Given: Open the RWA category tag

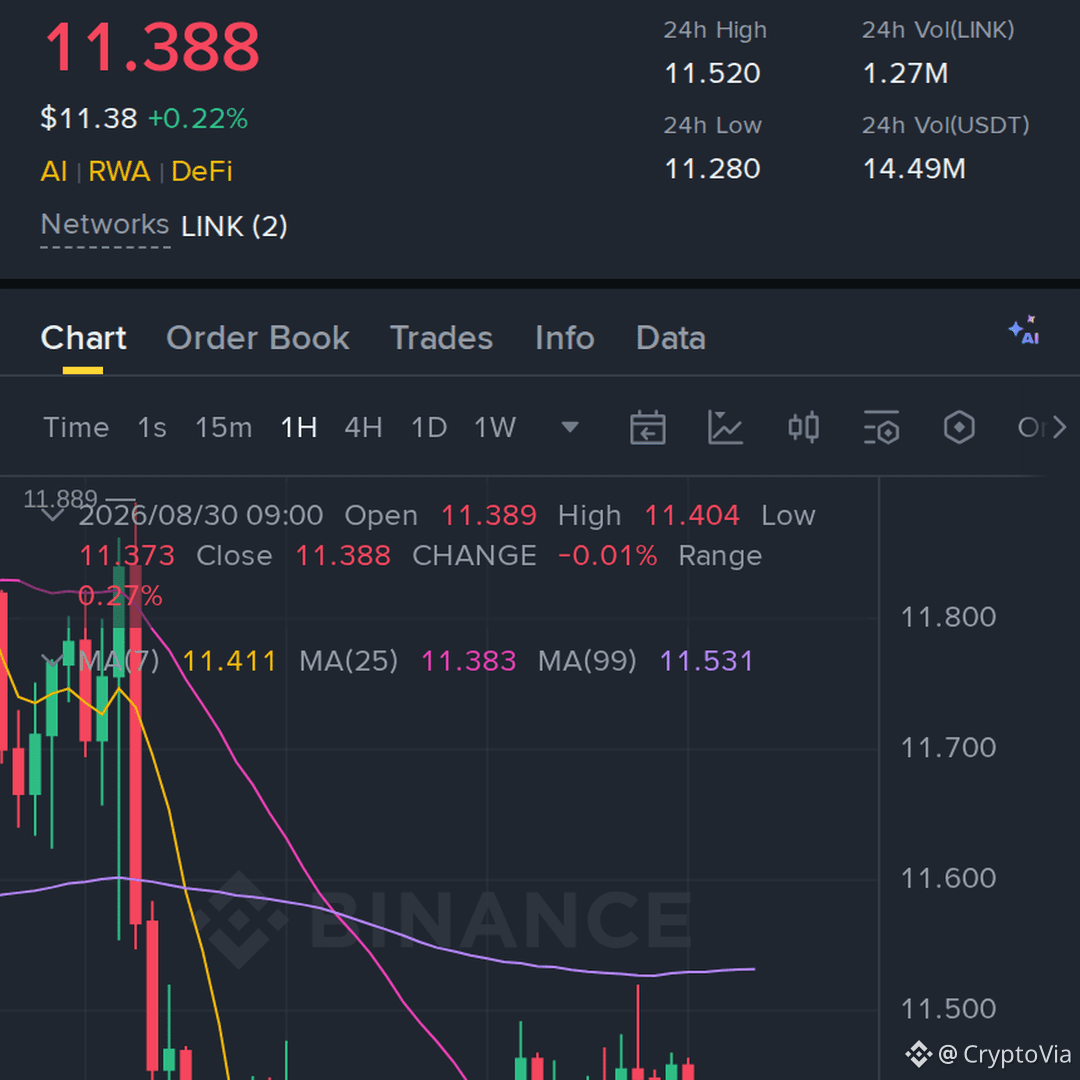Looking at the screenshot, I should point(119,172).
